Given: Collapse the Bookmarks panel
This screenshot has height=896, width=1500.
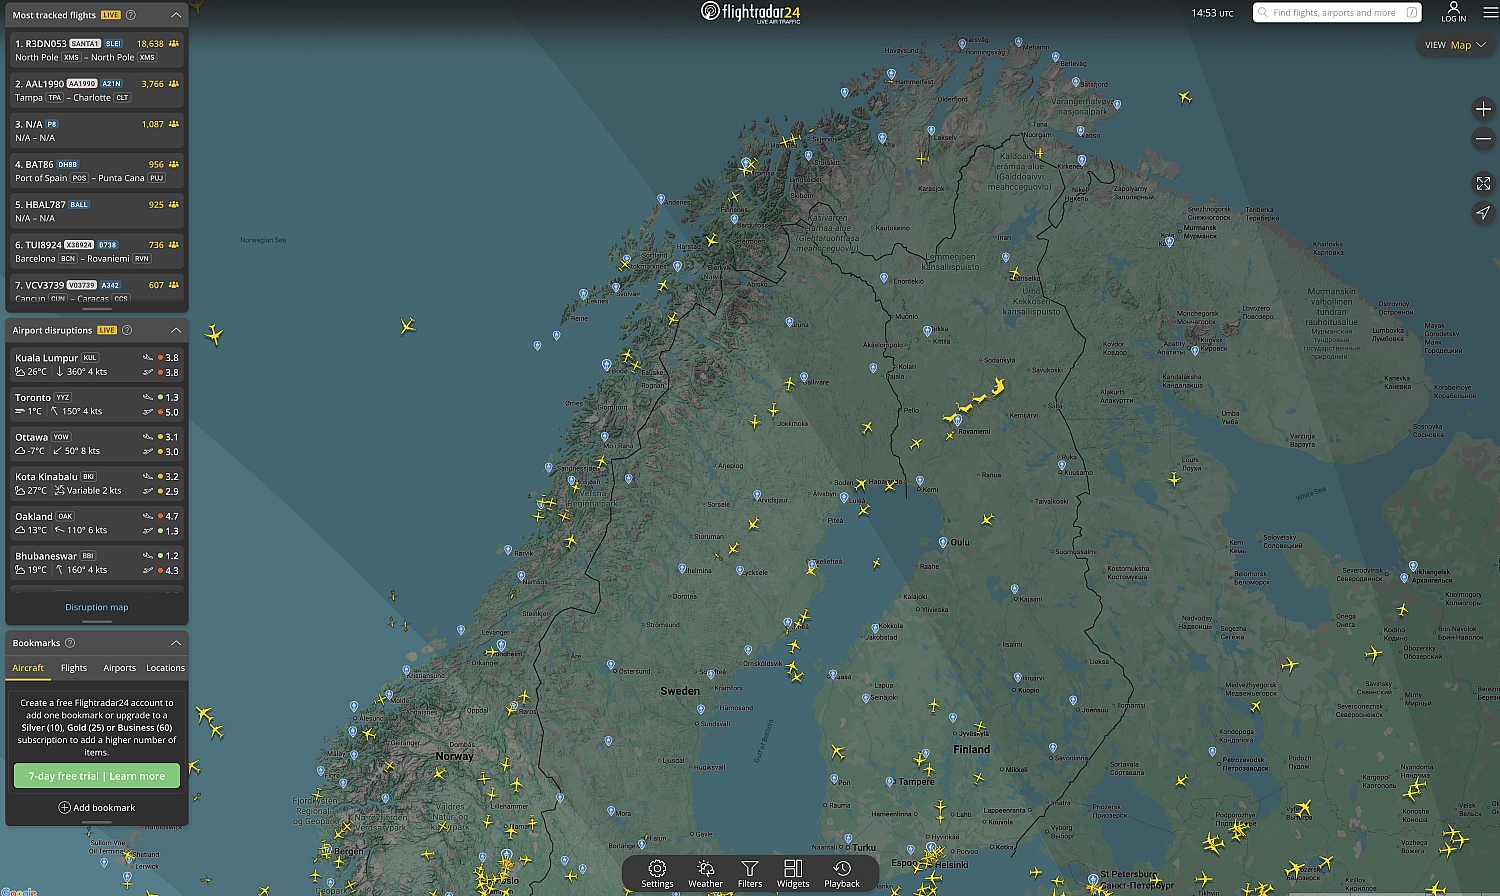Looking at the screenshot, I should [176, 643].
